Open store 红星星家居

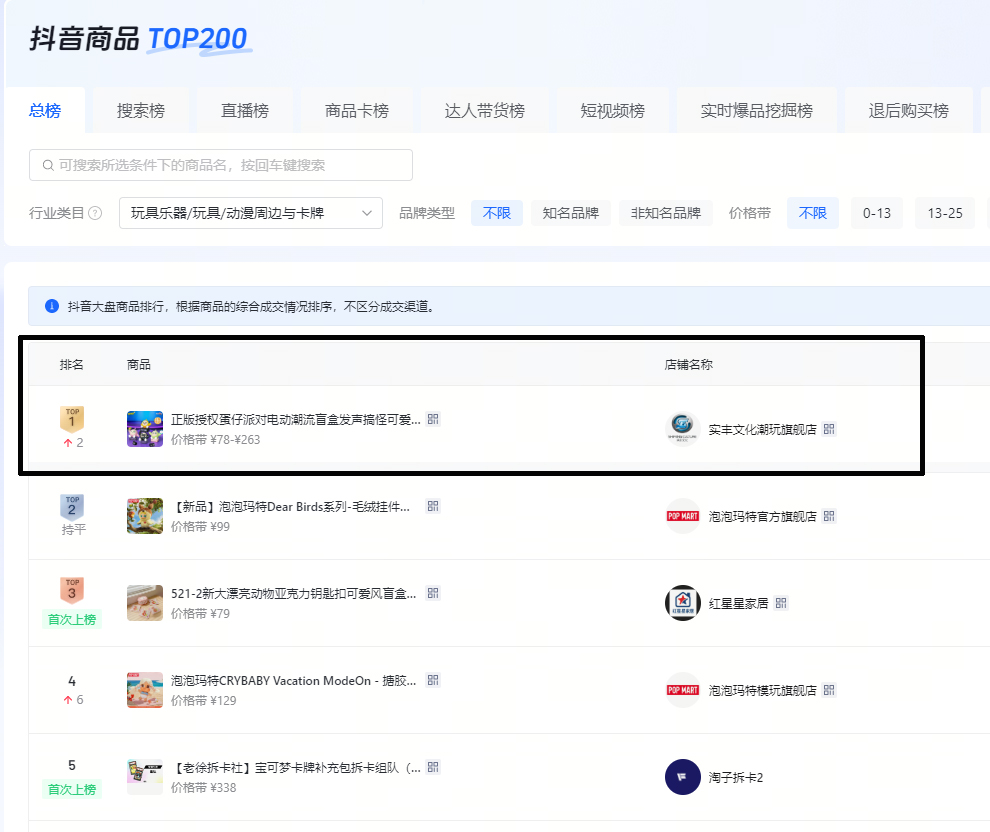[x=739, y=604]
